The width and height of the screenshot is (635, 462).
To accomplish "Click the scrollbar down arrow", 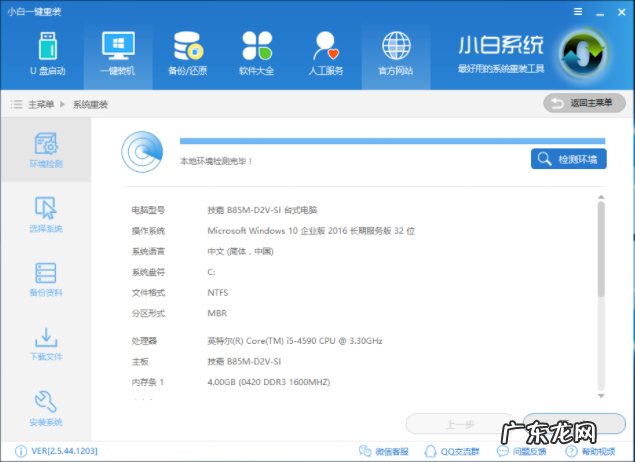I will [x=601, y=396].
